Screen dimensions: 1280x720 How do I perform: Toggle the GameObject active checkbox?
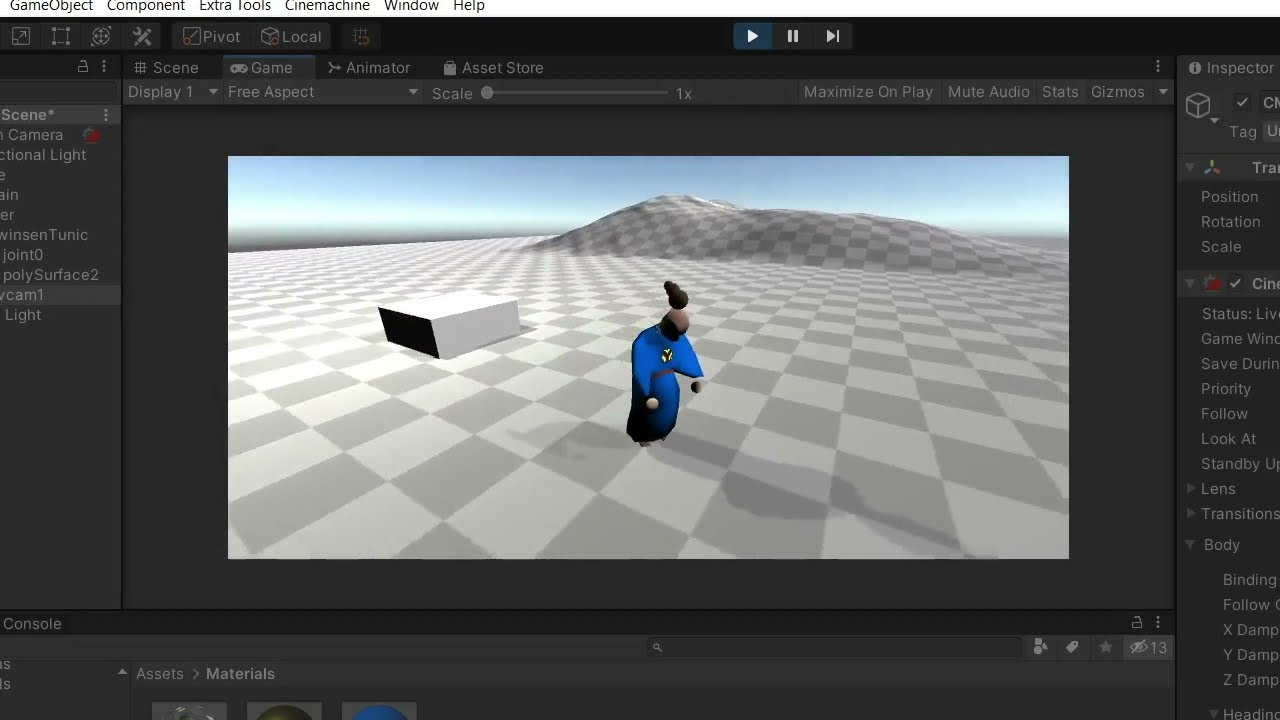pyautogui.click(x=1242, y=103)
